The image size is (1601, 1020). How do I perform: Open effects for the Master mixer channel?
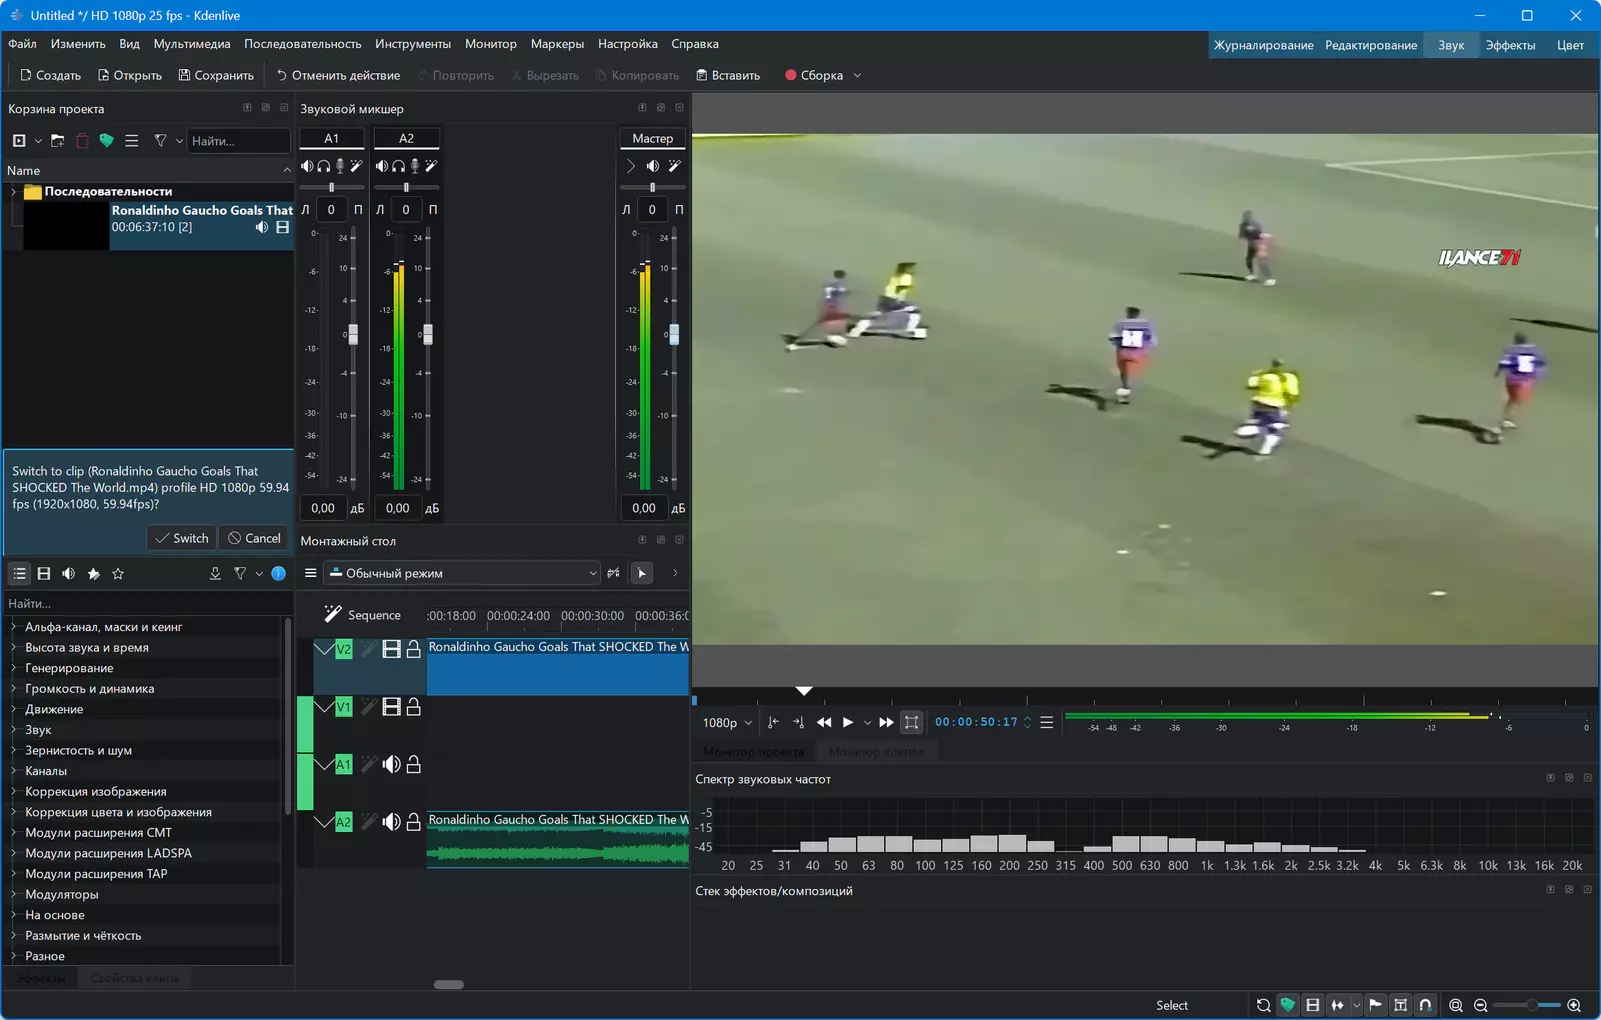tap(675, 166)
